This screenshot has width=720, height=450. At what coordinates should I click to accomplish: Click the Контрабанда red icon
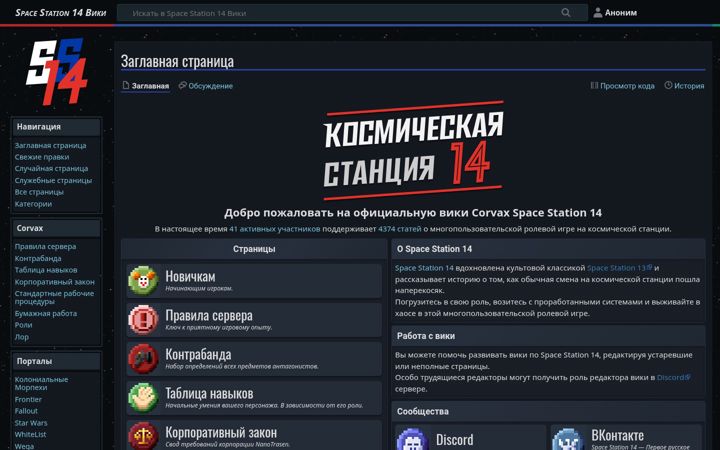pos(143,358)
